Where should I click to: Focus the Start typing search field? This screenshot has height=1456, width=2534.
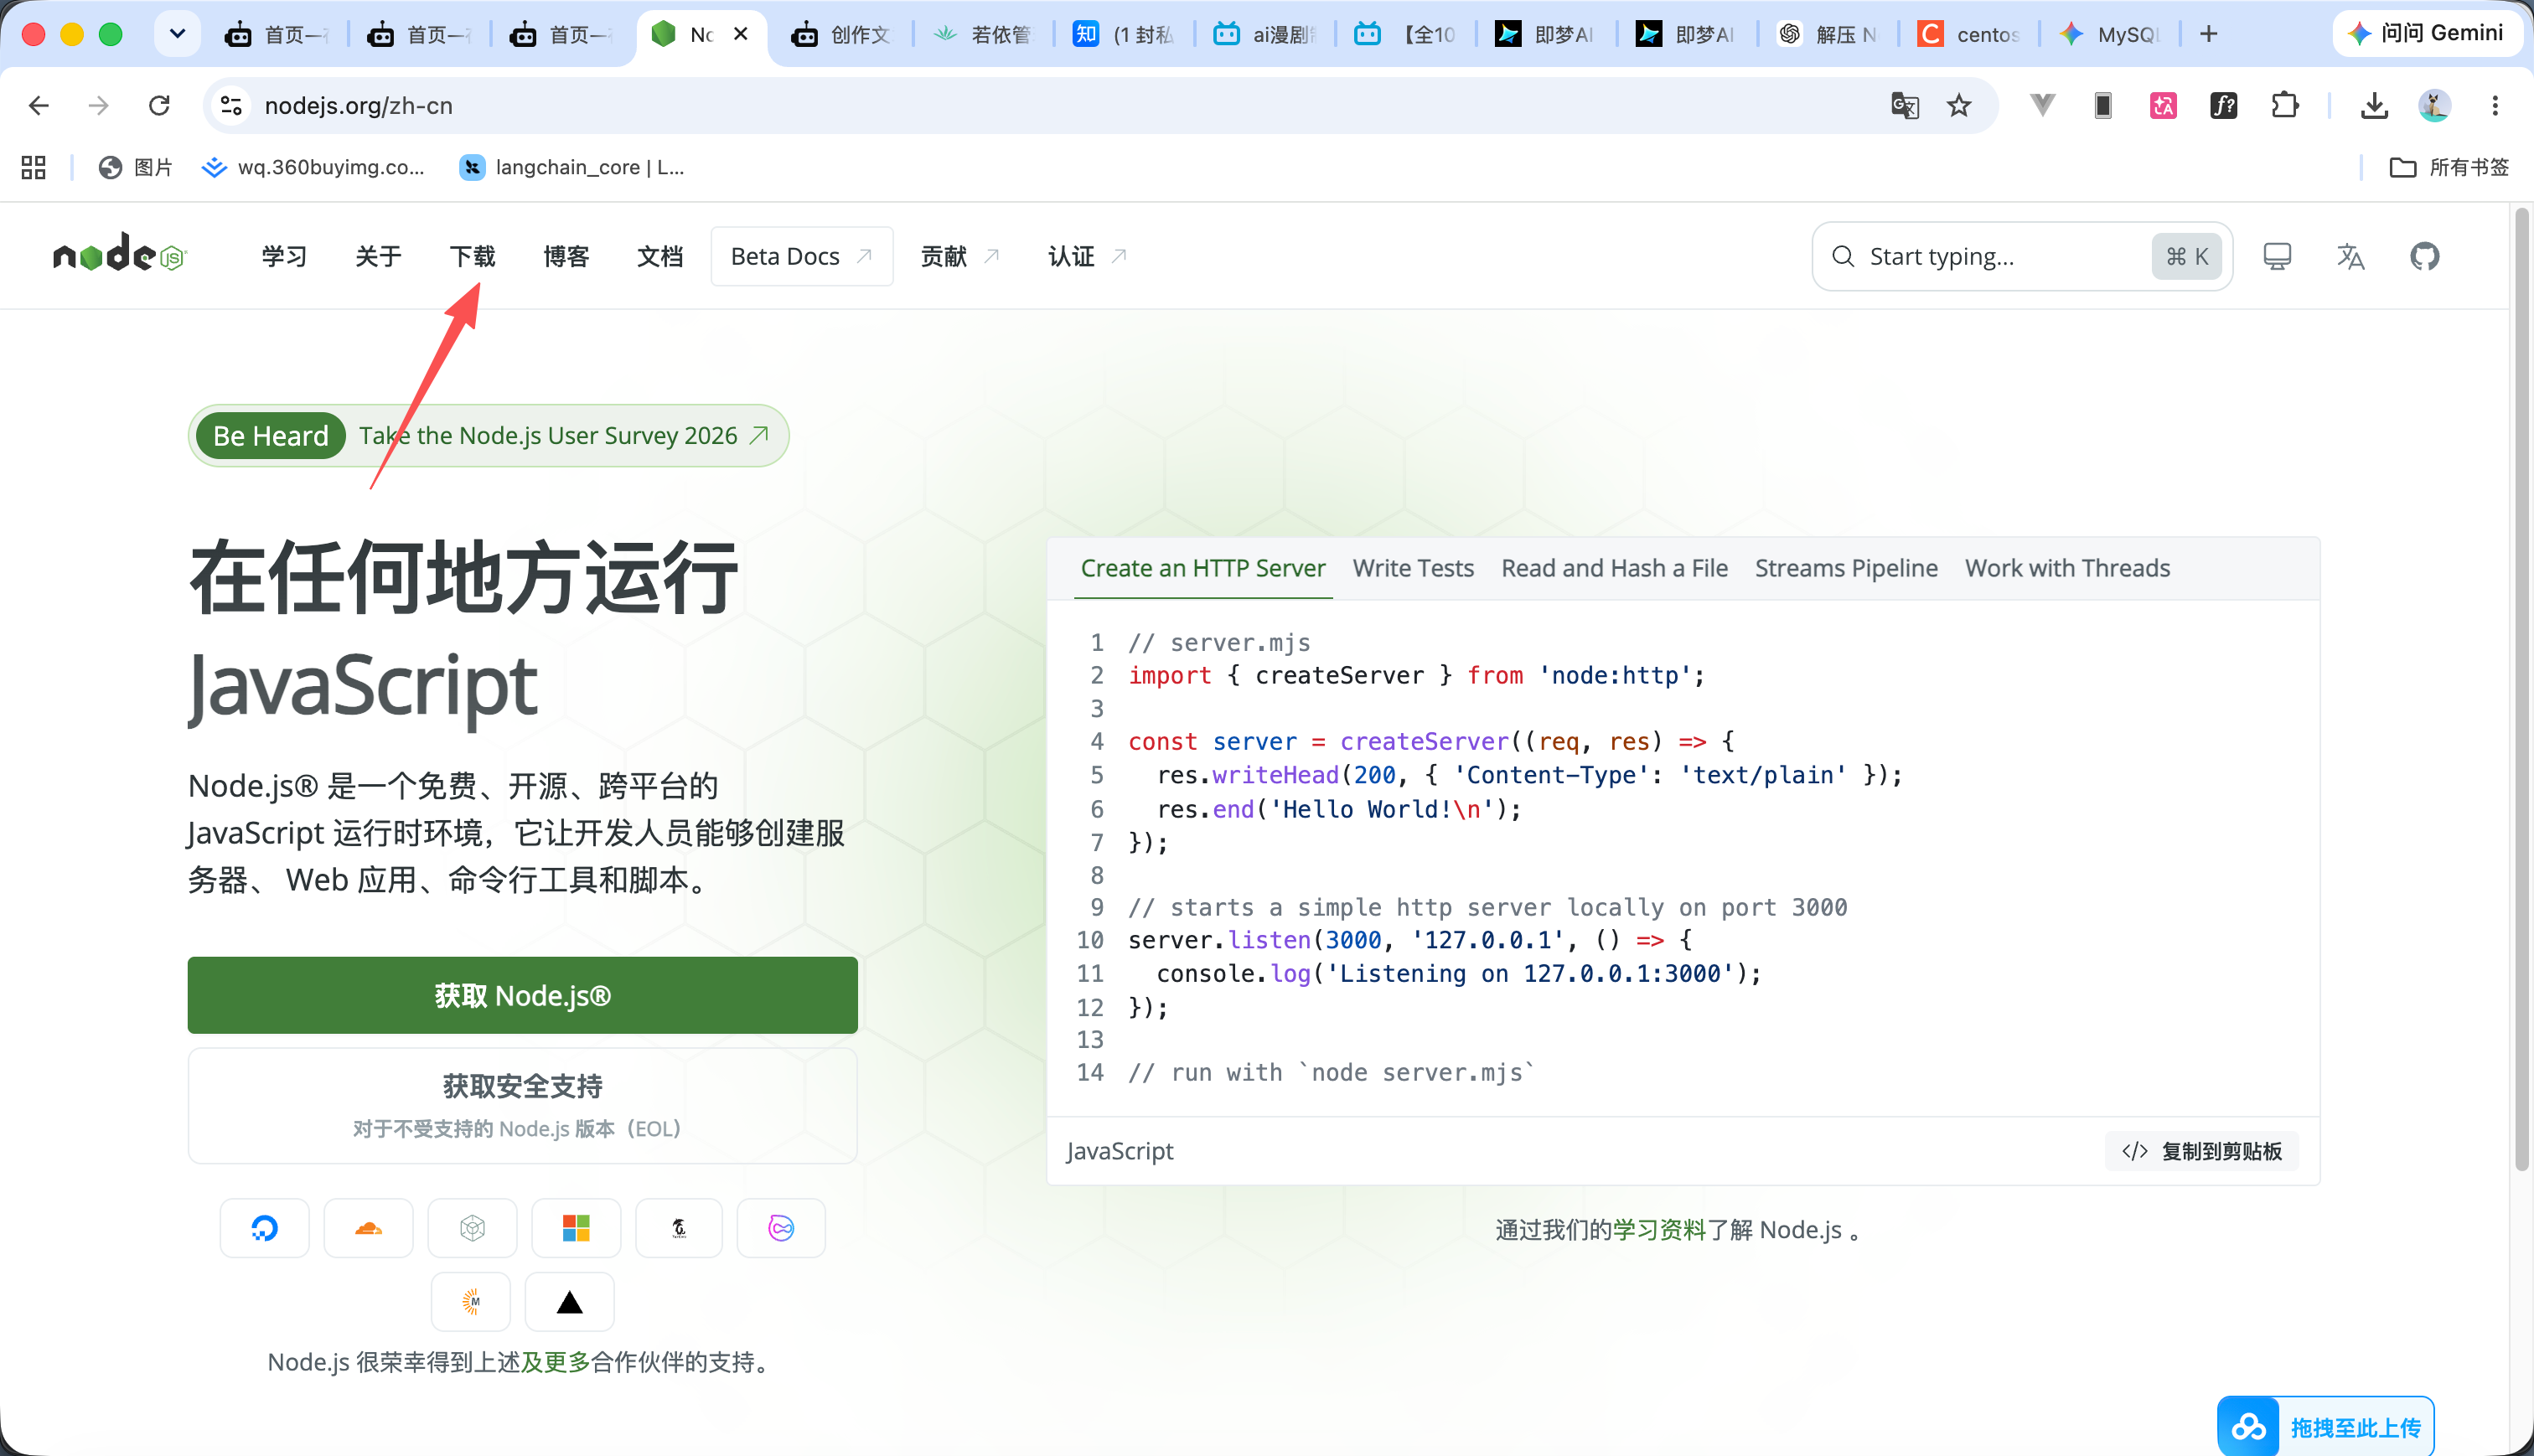tap(2021, 256)
